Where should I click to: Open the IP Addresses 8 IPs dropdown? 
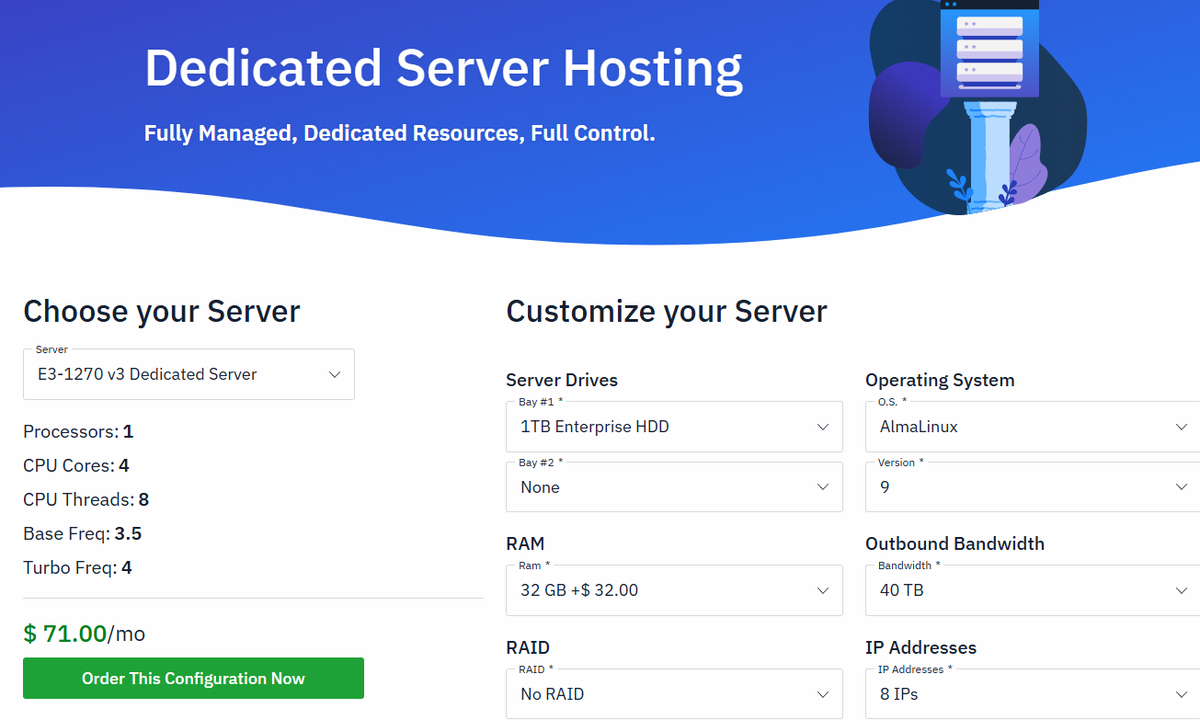[x=1033, y=693]
